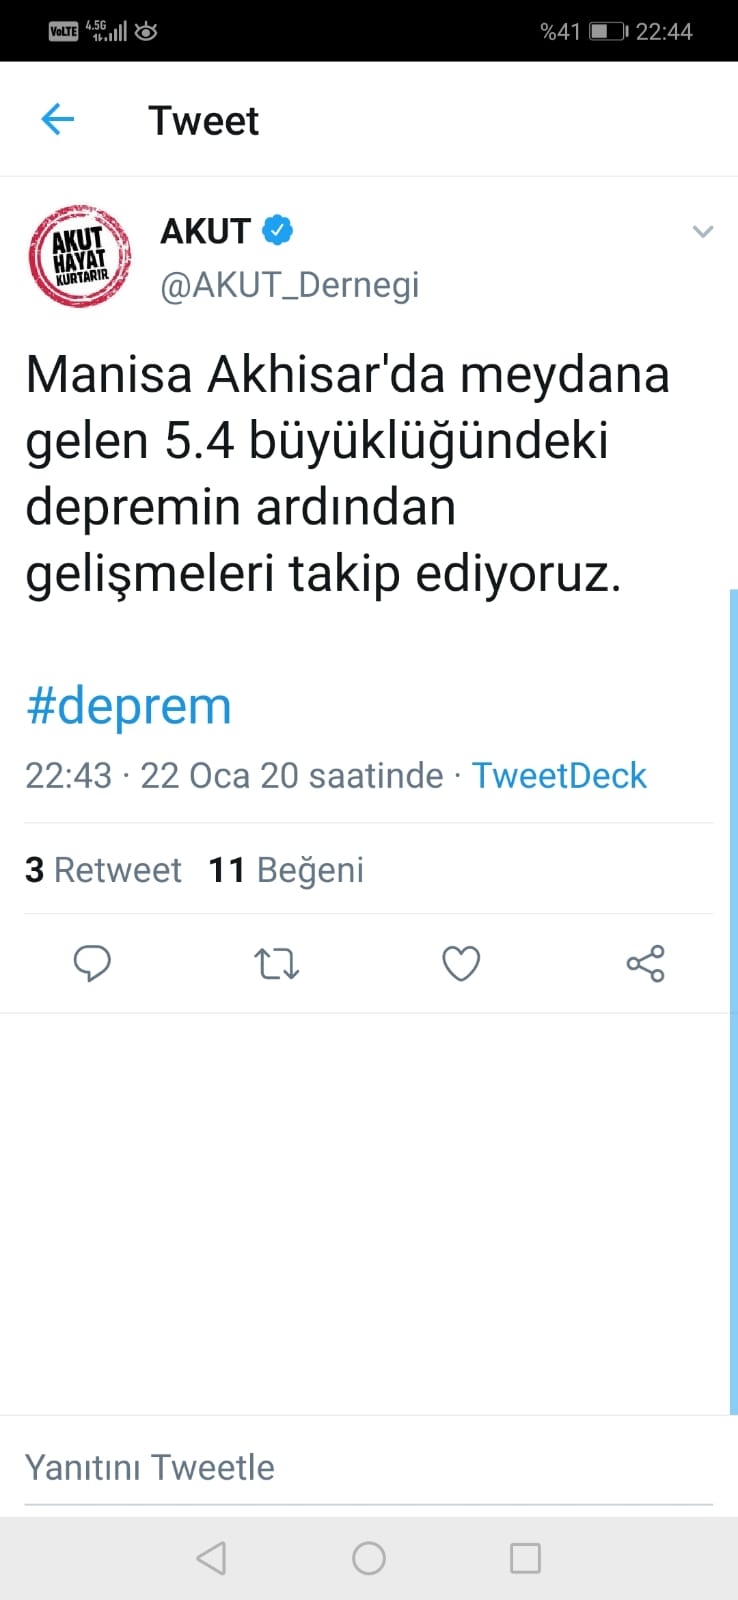Open the 11 Beğeni list
Screen dimensions: 738x1600
pyautogui.click(x=285, y=869)
